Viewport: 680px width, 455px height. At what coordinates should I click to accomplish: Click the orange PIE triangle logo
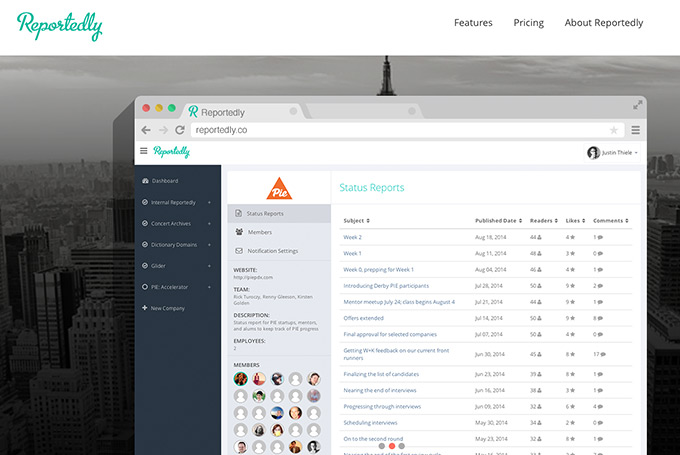point(279,189)
